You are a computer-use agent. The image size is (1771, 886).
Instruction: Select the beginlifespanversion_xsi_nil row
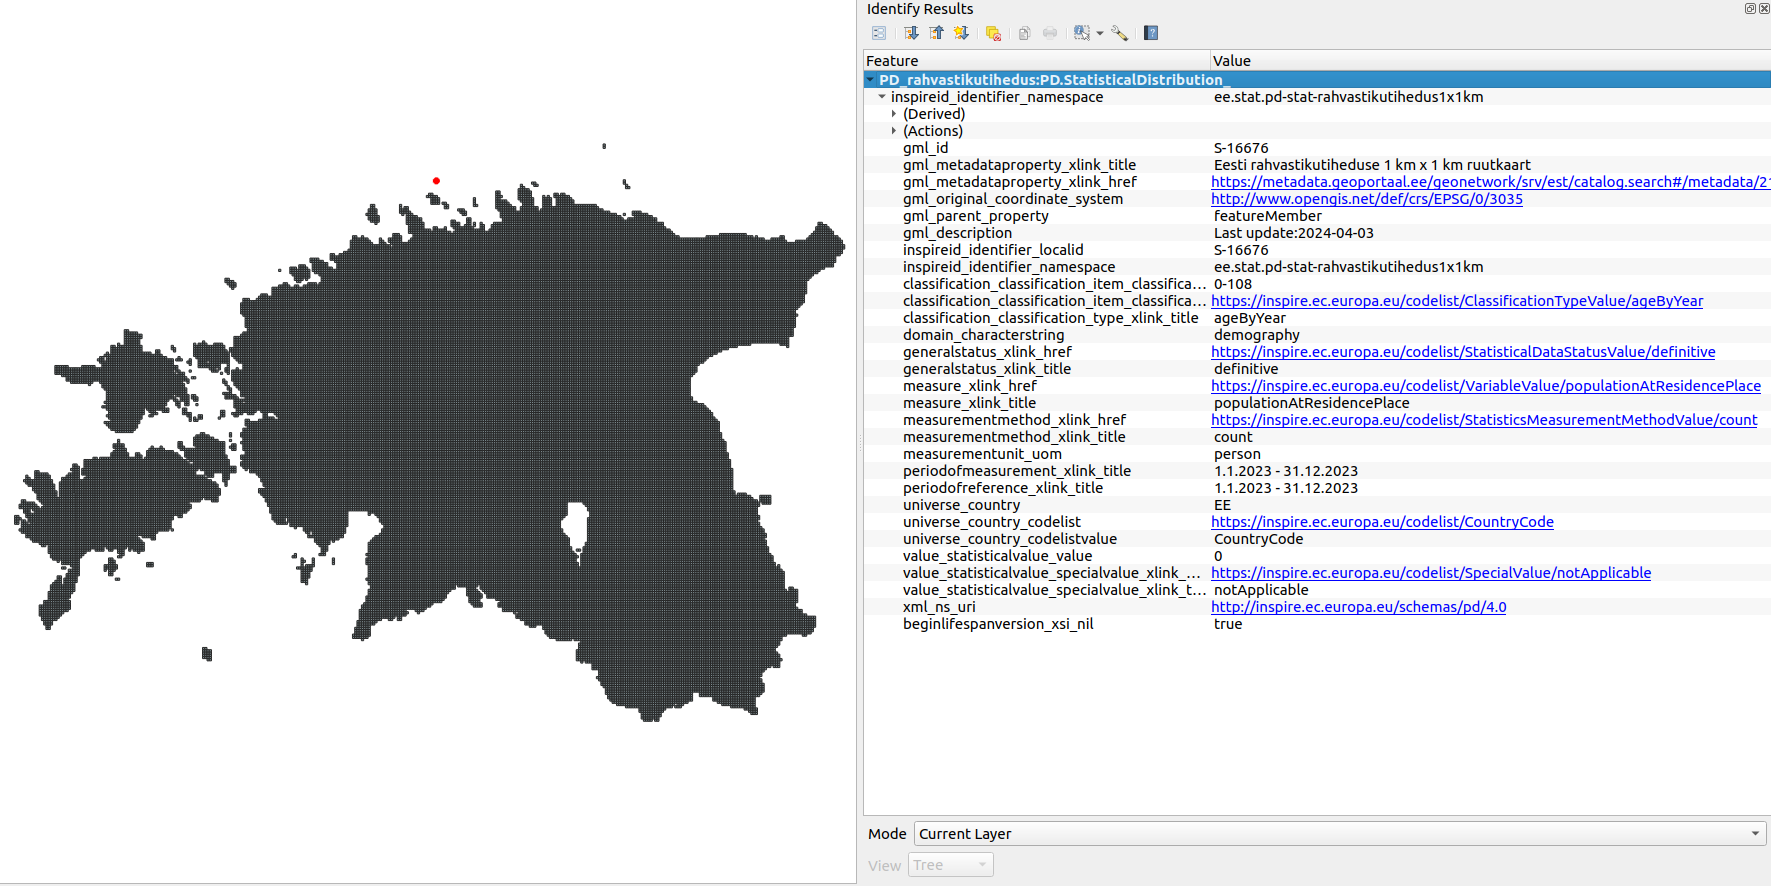pyautogui.click(x=1317, y=624)
